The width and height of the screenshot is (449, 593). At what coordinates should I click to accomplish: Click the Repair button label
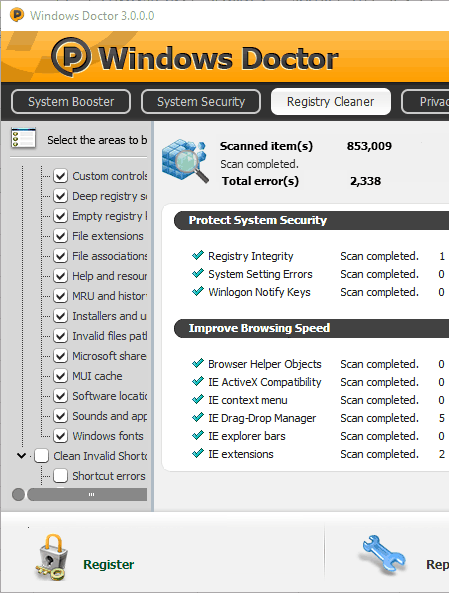(437, 564)
